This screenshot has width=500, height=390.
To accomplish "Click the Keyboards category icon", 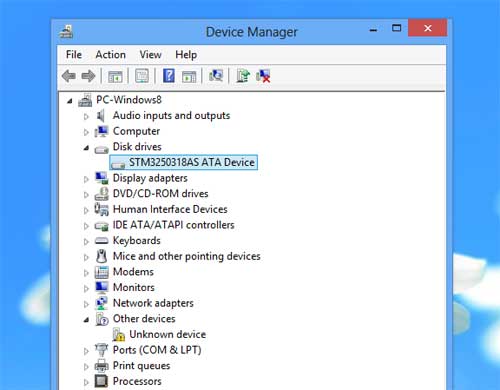I will [101, 241].
